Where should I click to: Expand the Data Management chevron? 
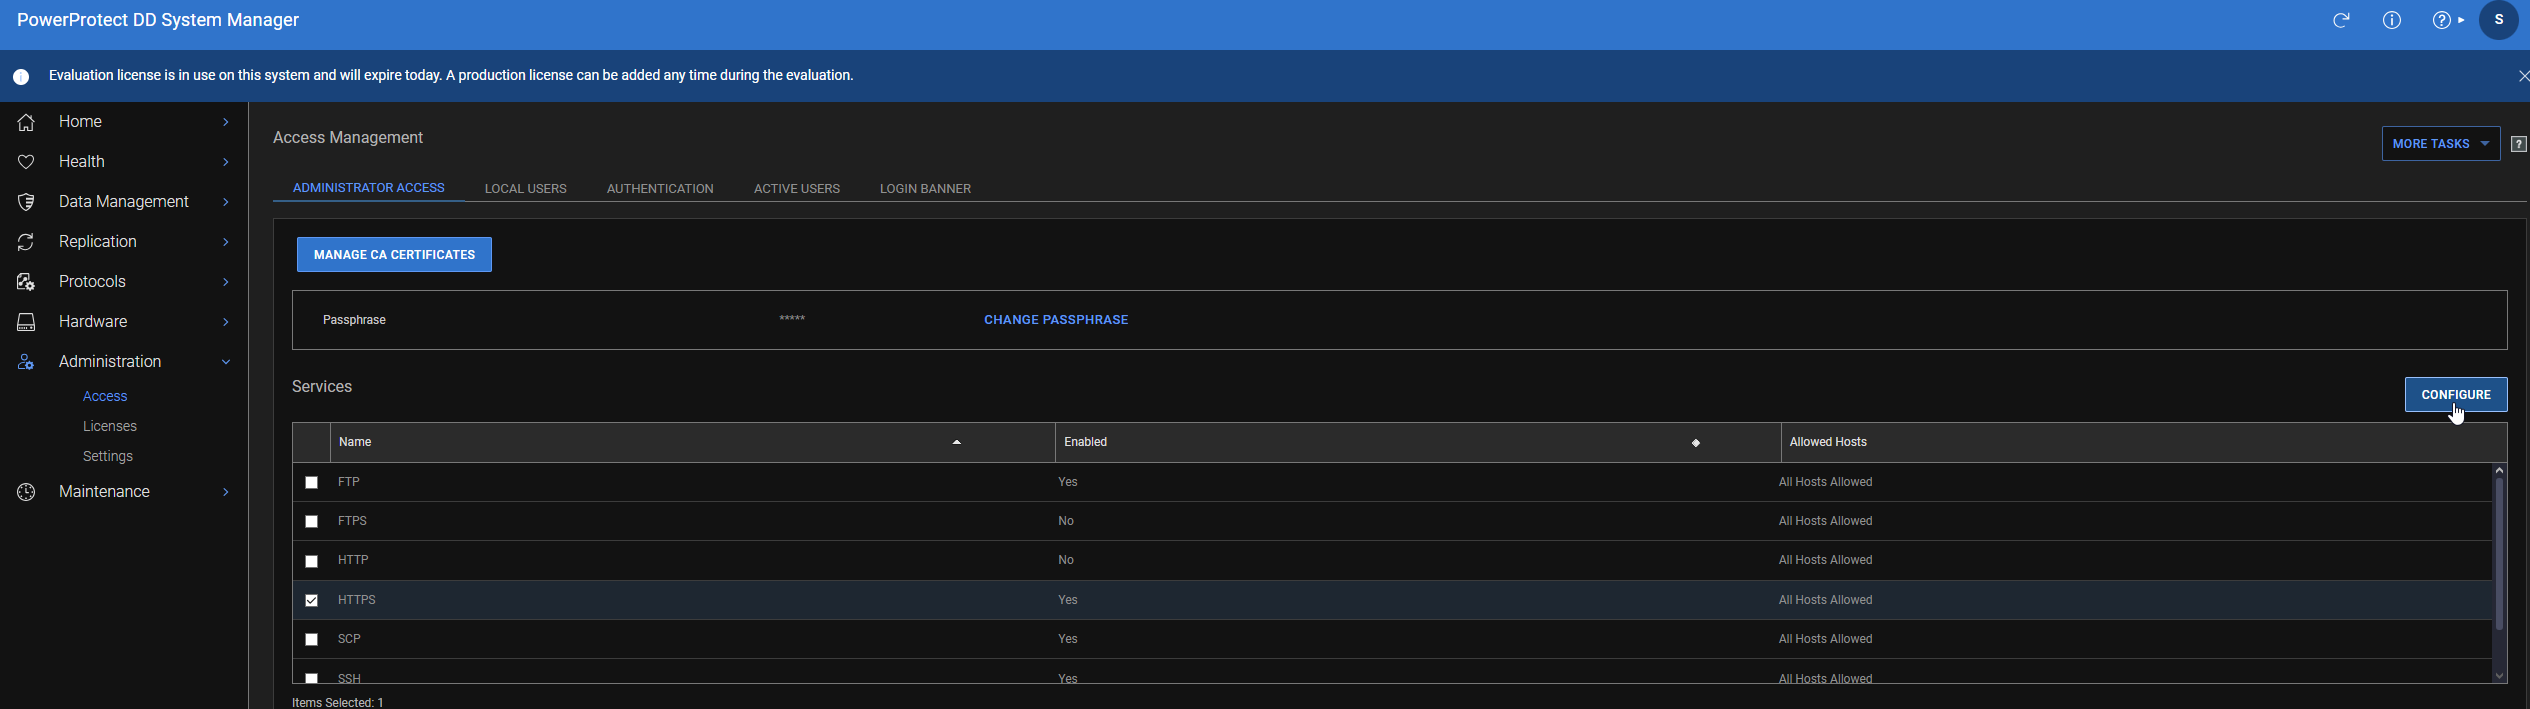coord(226,202)
